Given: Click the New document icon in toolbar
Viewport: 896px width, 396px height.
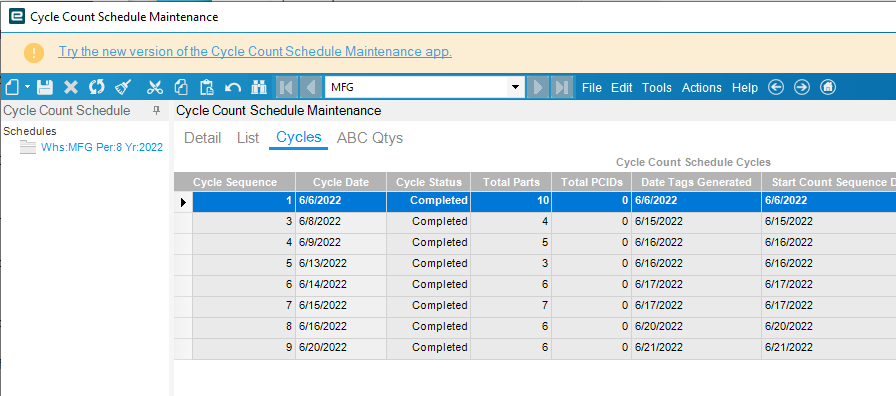Looking at the screenshot, I should tap(12, 87).
